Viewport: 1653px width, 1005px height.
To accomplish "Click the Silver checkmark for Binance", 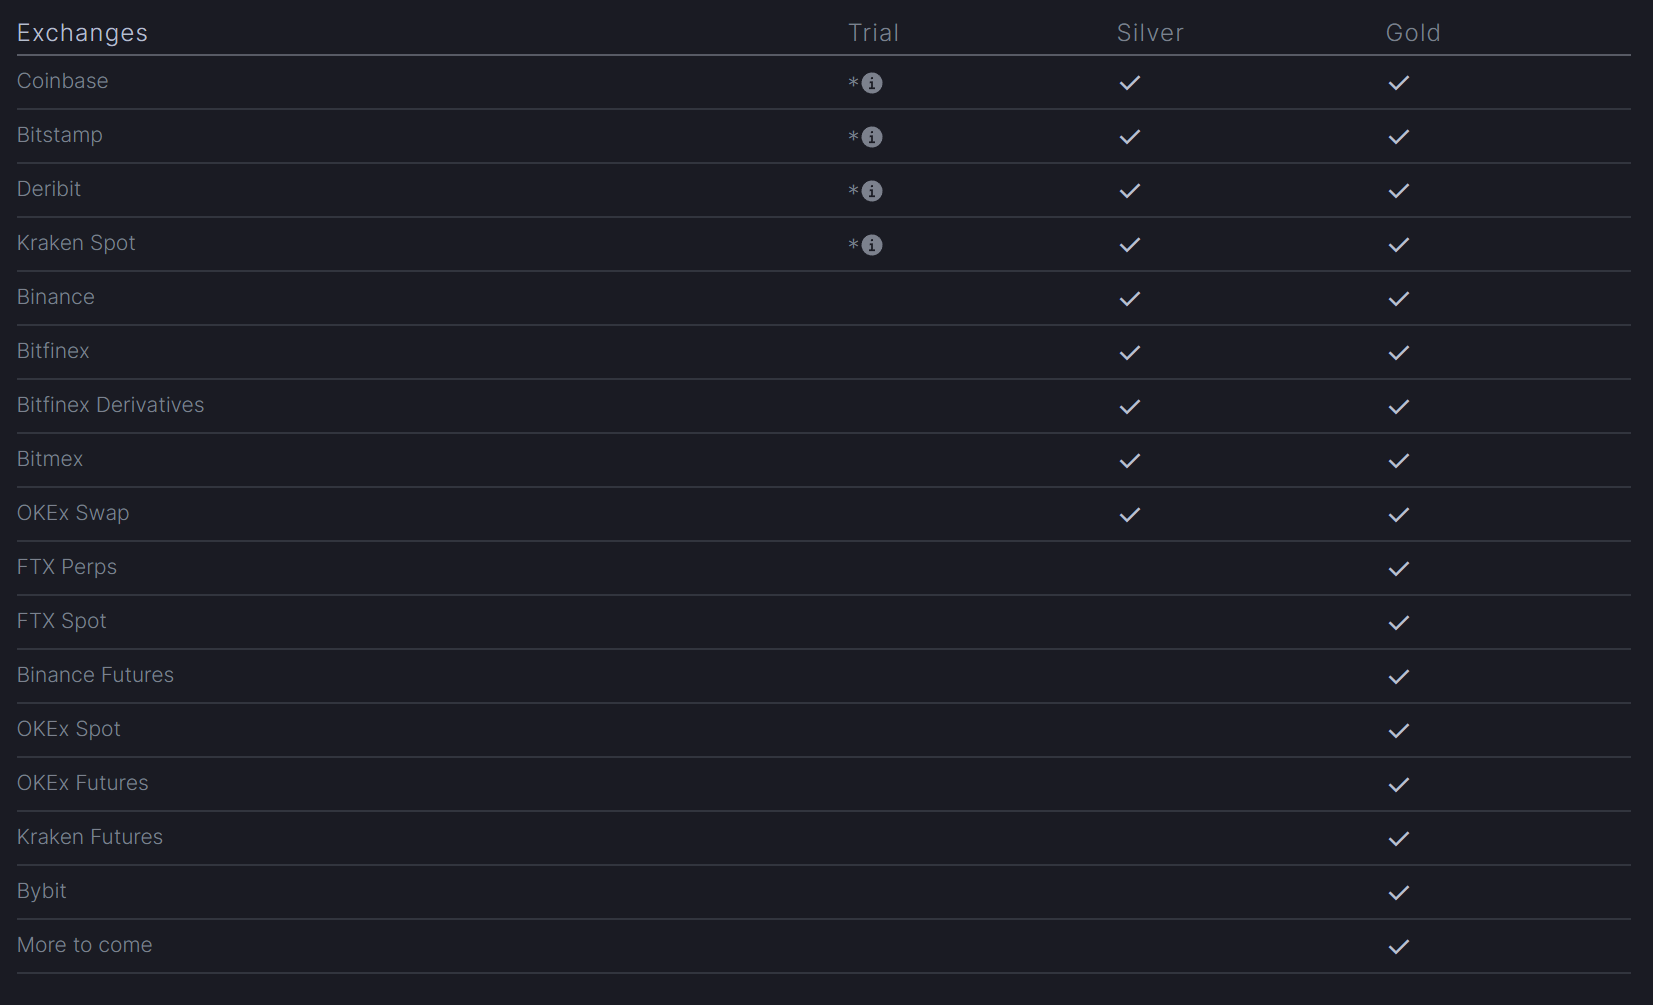I will click(x=1130, y=299).
